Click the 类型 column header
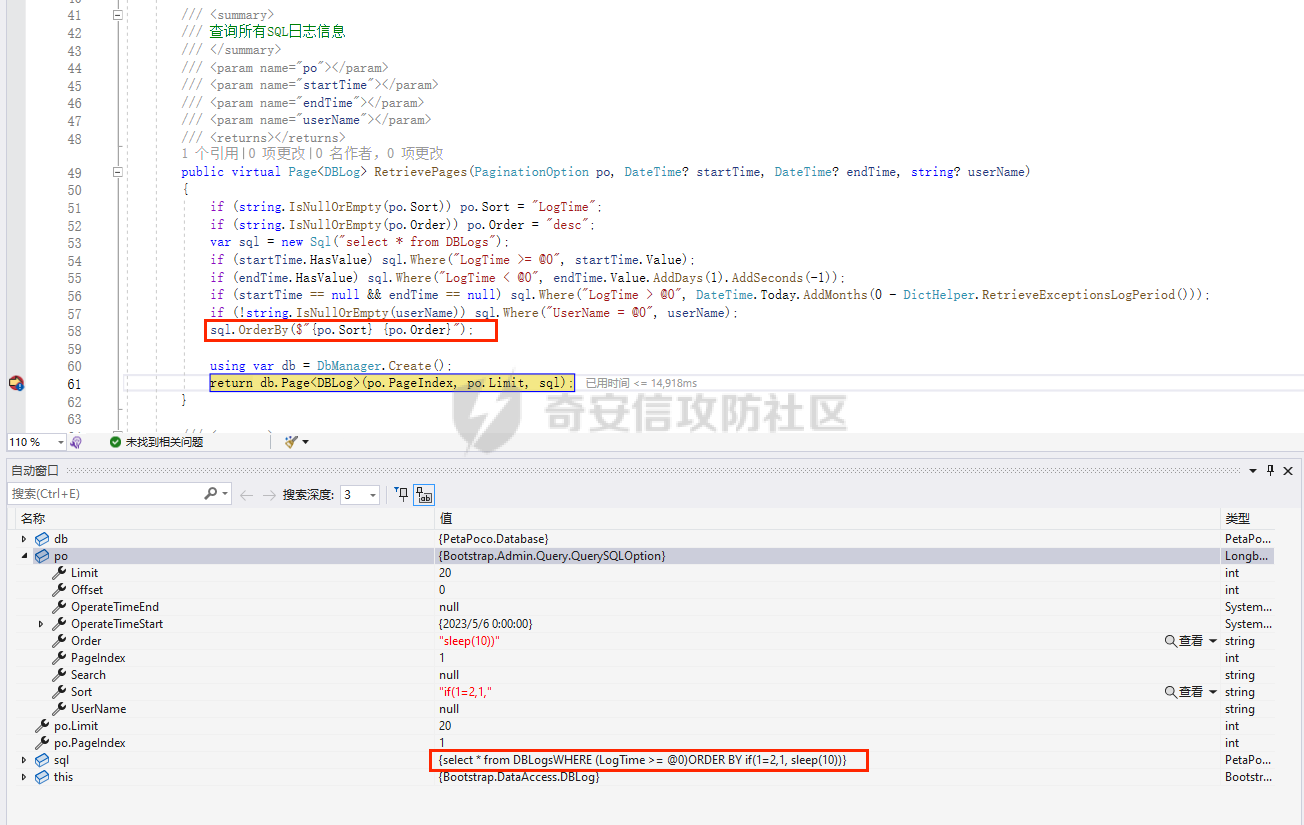 [x=1237, y=518]
